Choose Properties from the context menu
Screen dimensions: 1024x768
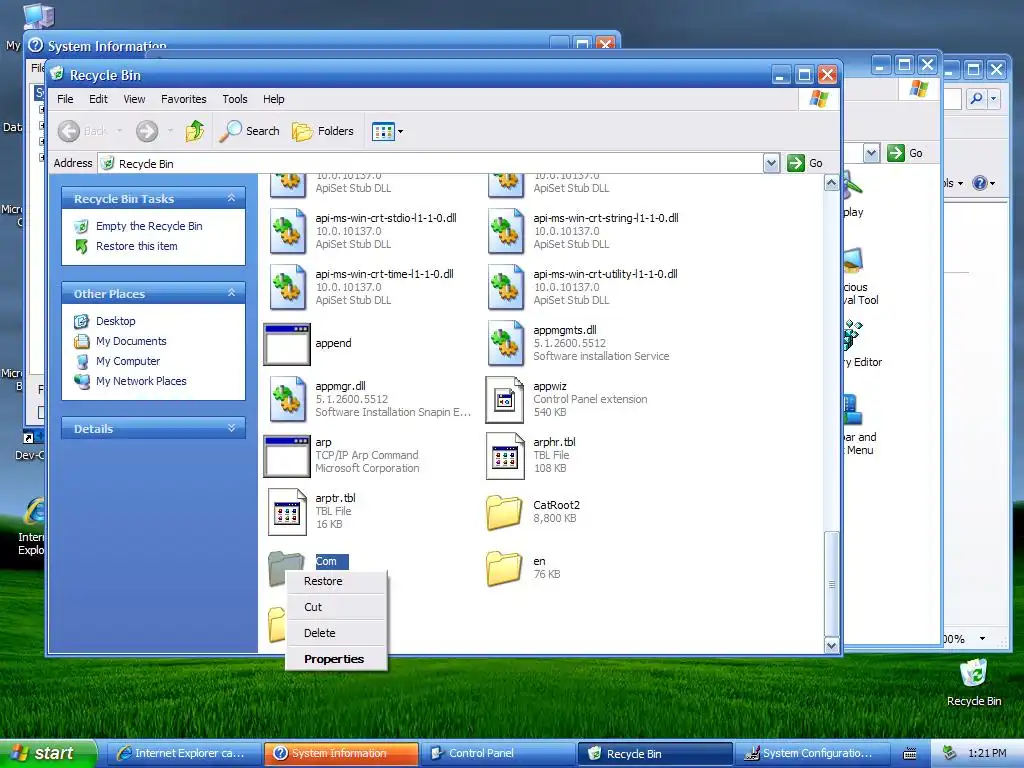click(x=336, y=659)
